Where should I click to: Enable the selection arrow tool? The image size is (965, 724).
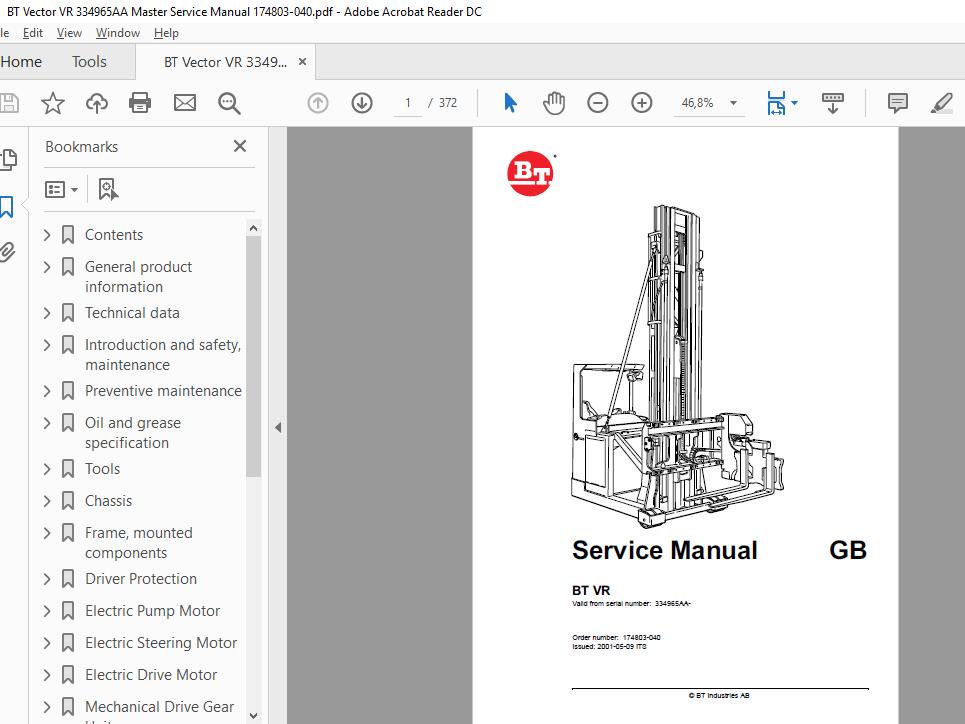point(509,102)
